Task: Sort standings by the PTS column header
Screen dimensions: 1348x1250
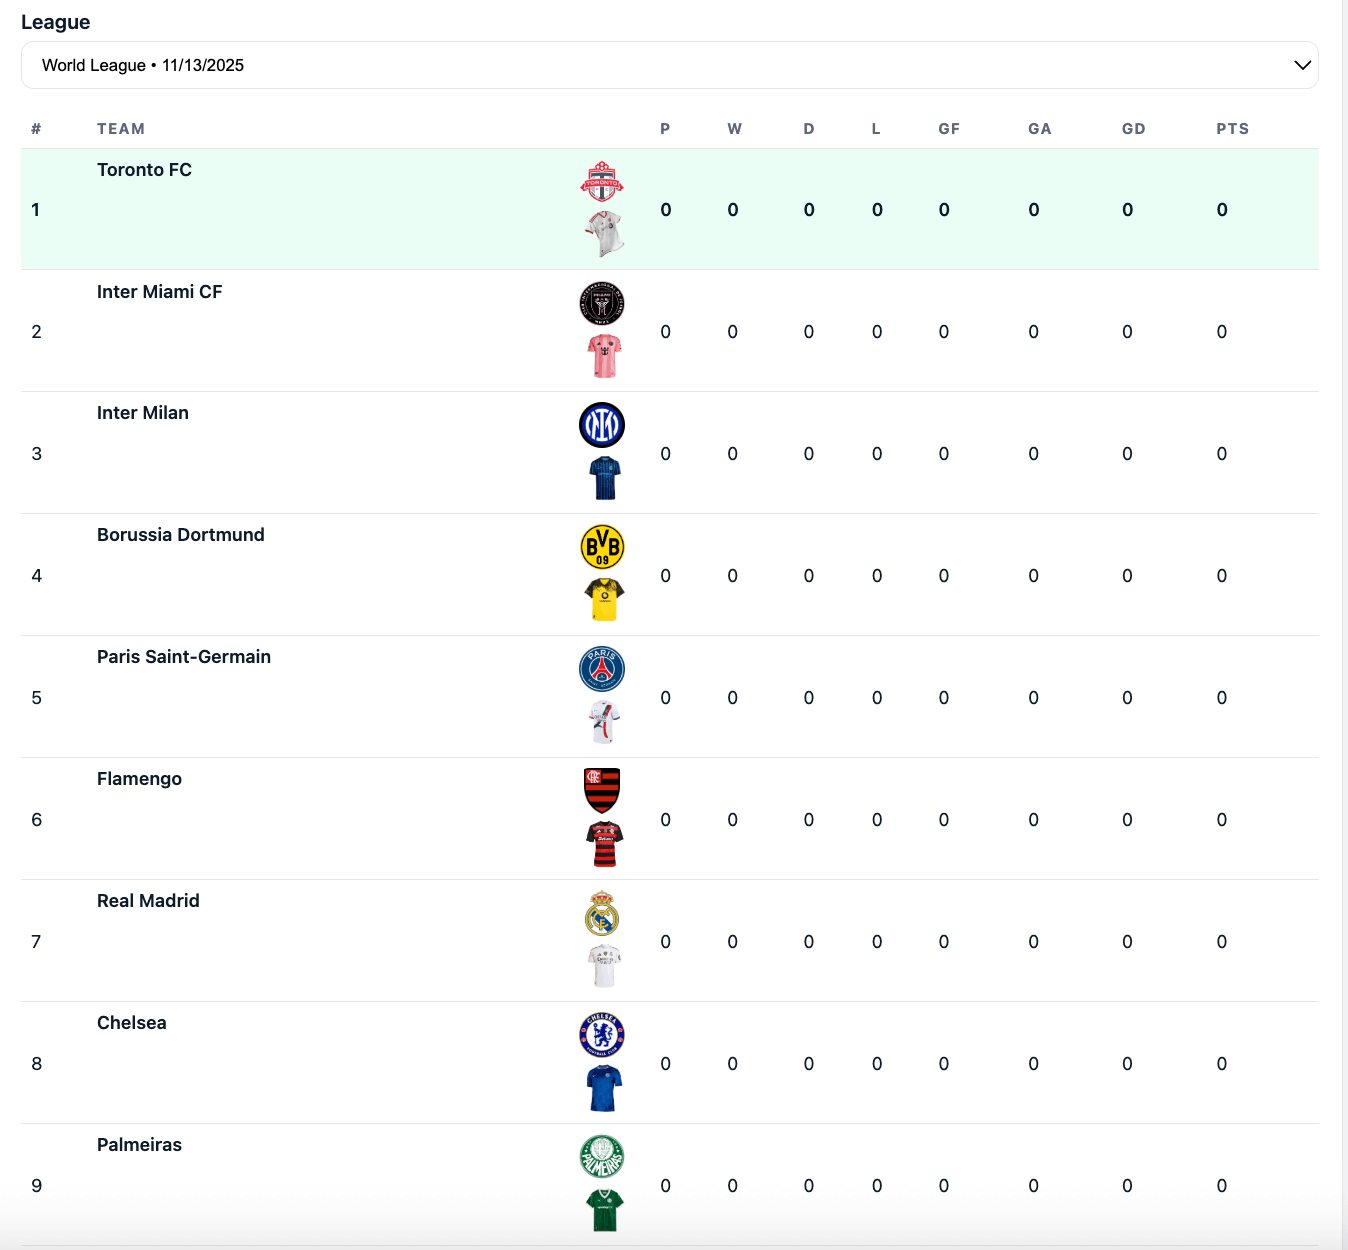Action: pos(1232,128)
